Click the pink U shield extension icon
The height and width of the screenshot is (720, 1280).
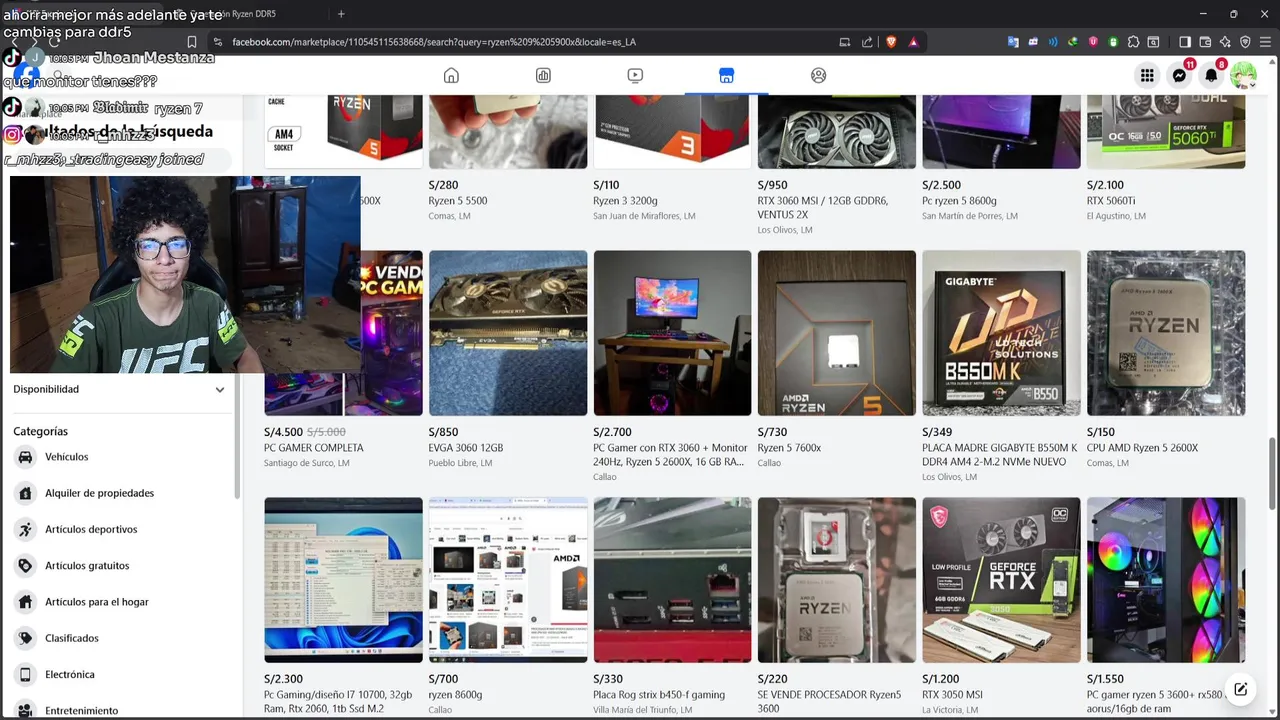coord(1093,42)
